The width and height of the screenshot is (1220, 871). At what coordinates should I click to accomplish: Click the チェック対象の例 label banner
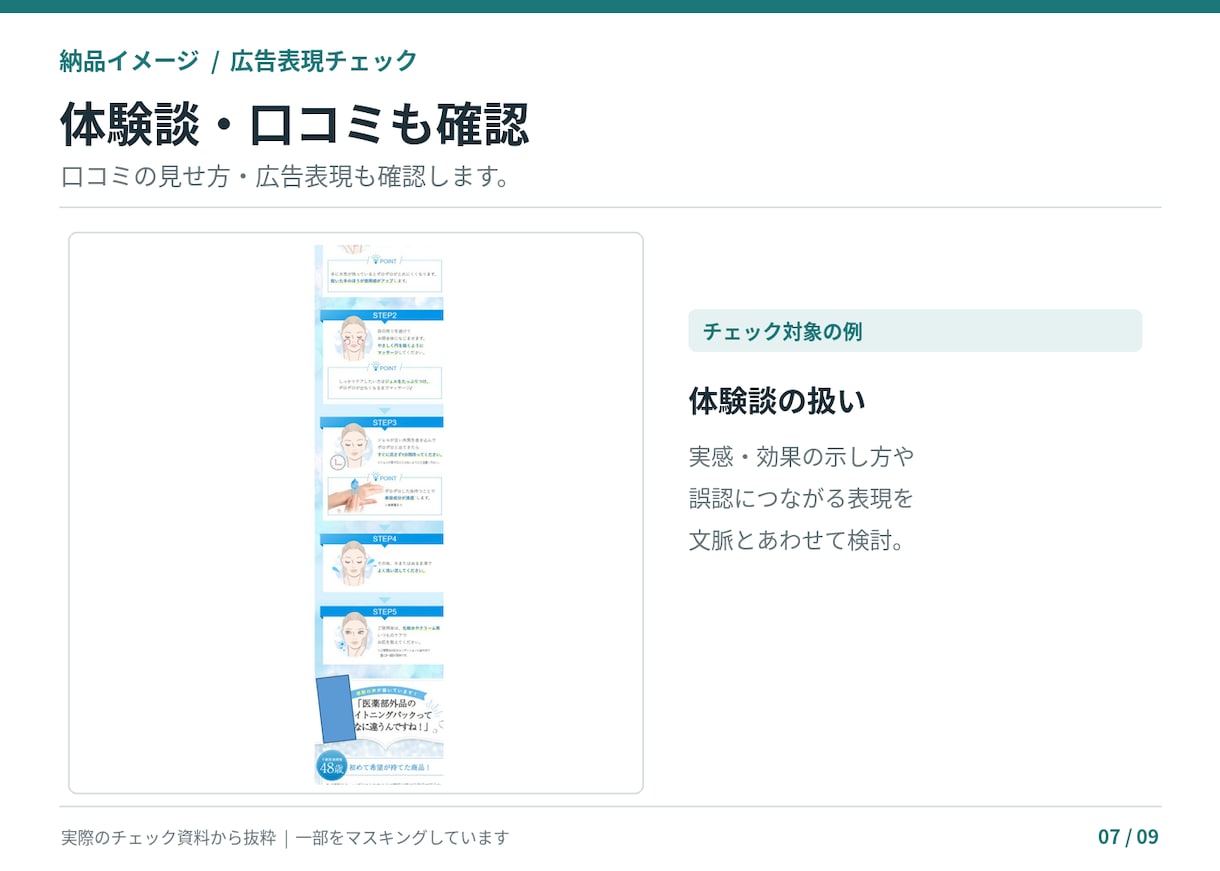pyautogui.click(x=915, y=331)
